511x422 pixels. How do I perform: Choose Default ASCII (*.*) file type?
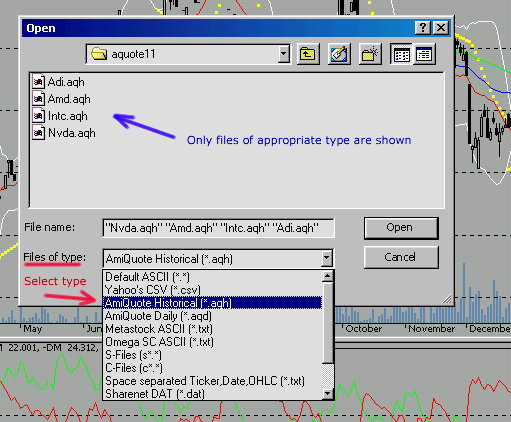coord(147,277)
